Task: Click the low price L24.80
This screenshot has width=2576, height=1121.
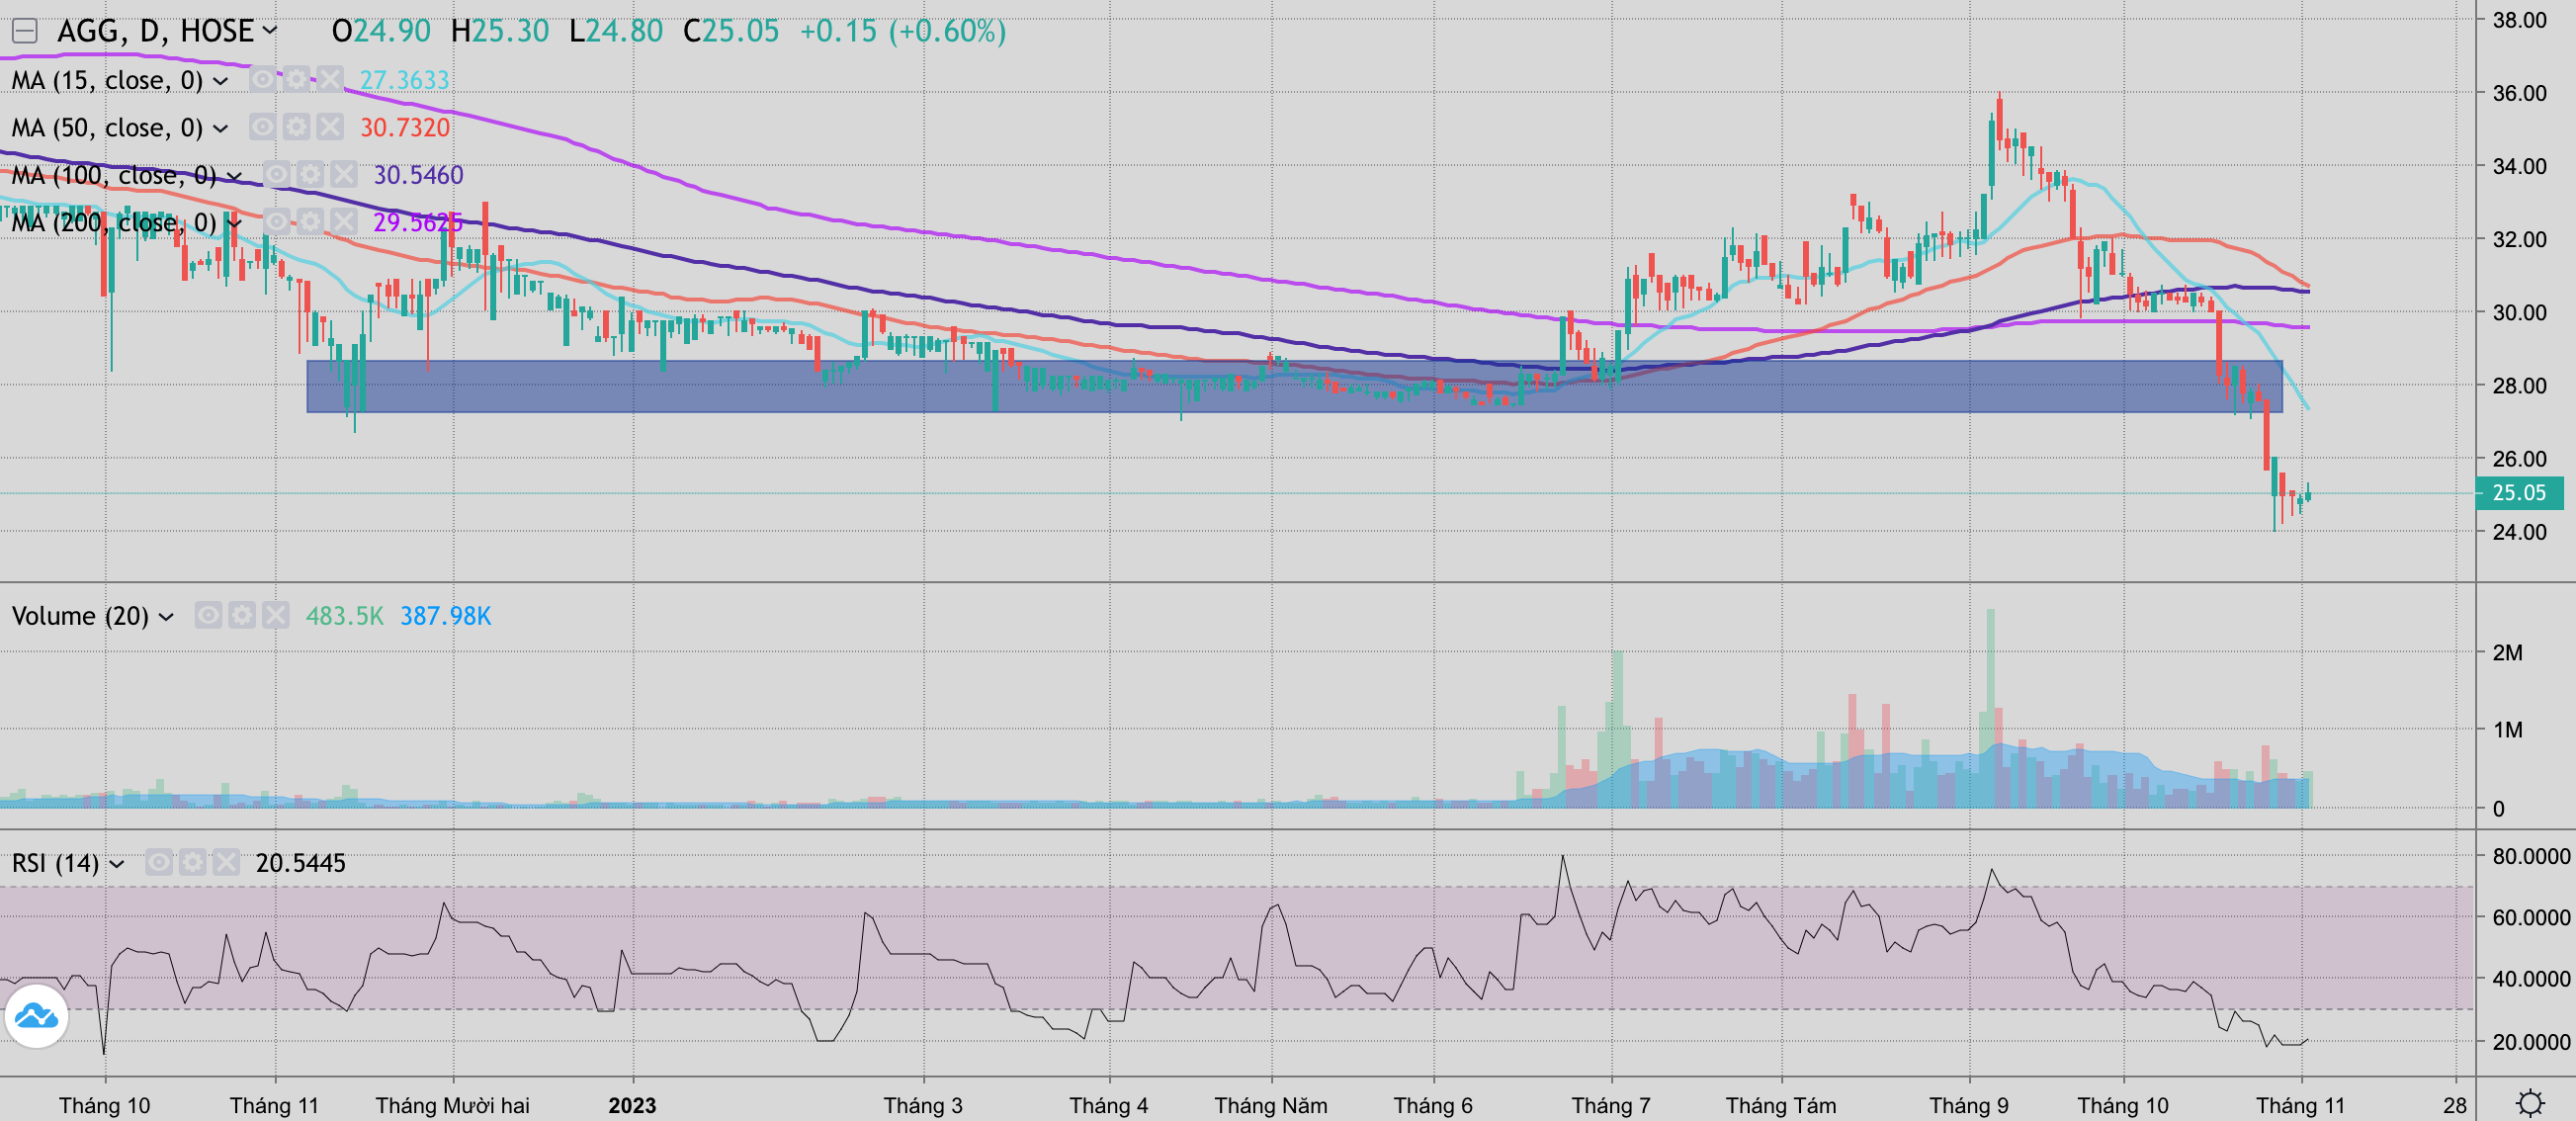Action: [x=616, y=31]
